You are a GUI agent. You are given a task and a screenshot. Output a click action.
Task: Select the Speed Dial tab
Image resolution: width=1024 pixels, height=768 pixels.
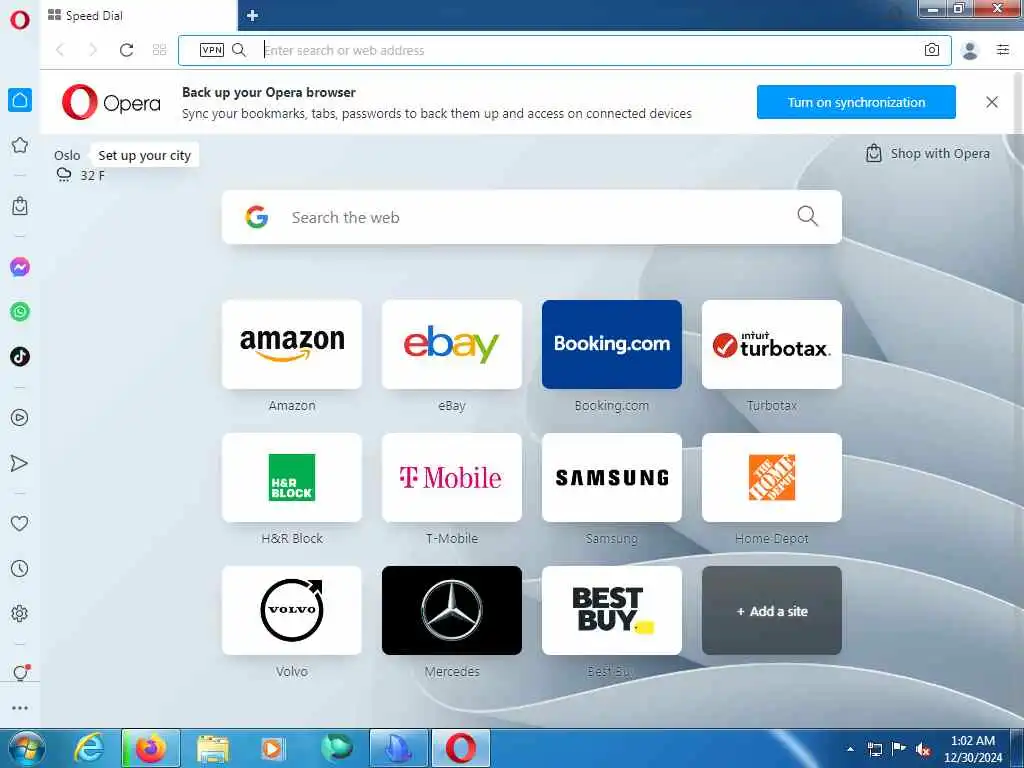[138, 16]
